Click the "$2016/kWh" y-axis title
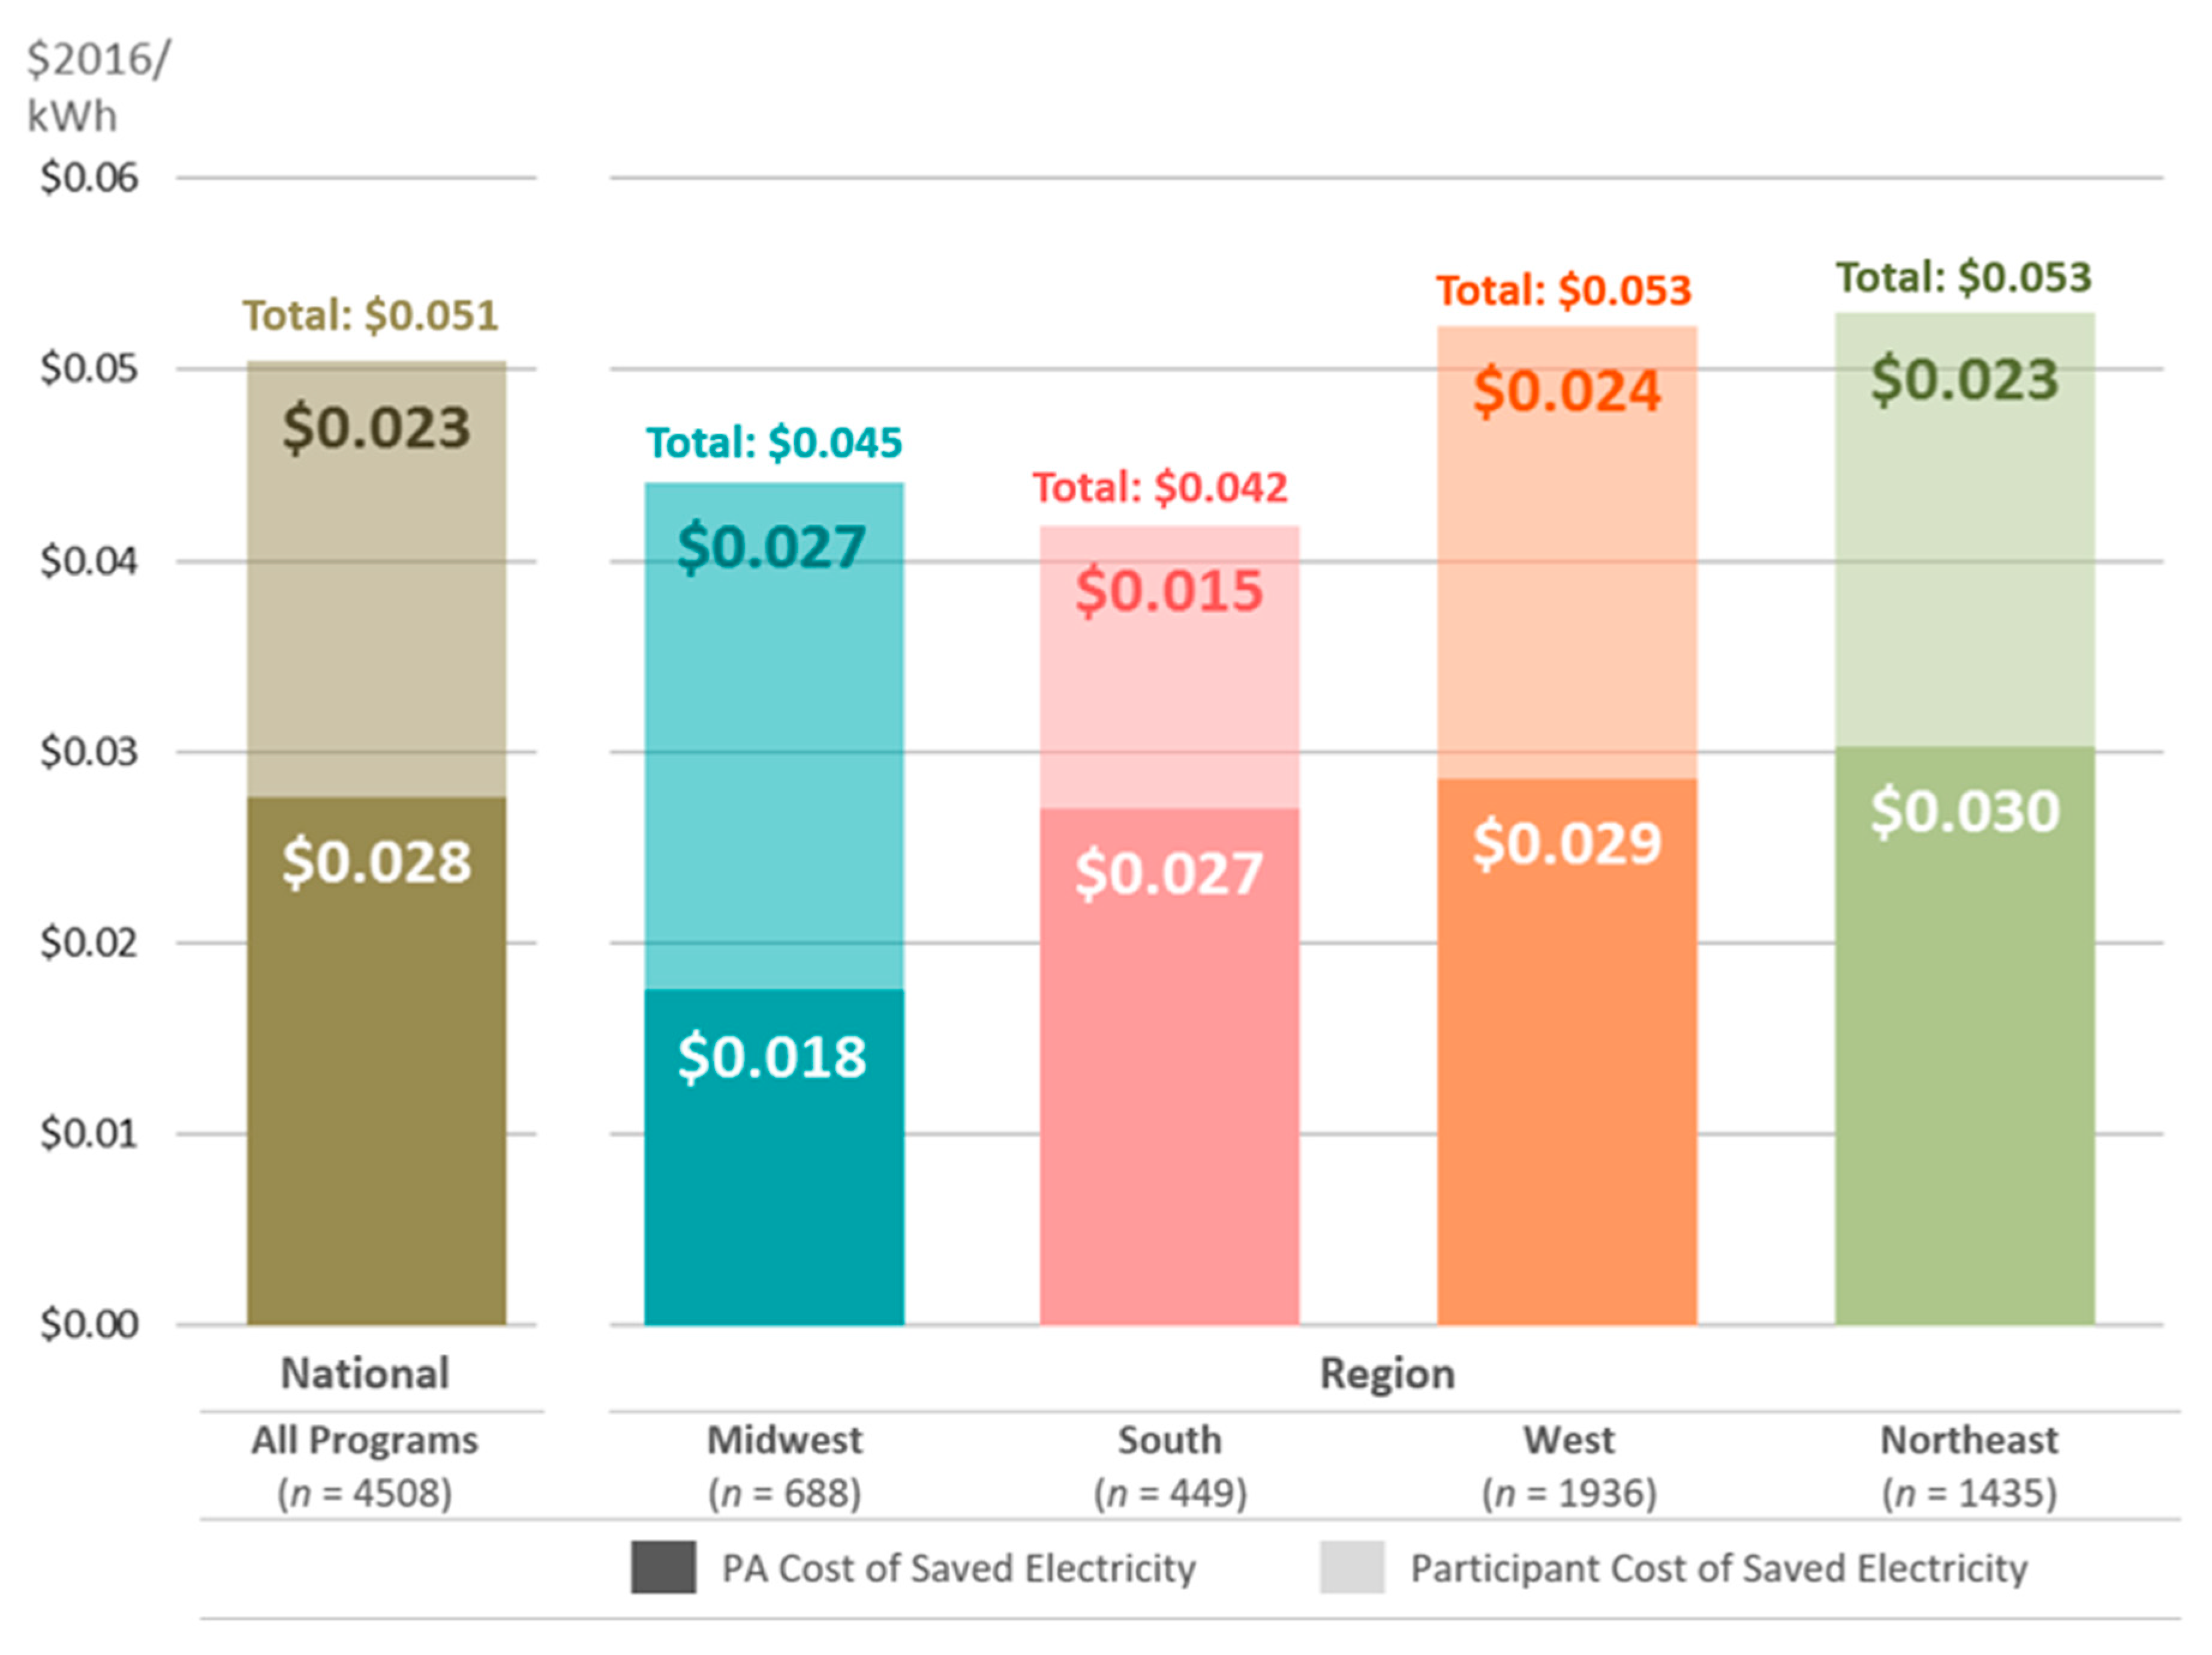2212x1655 pixels. pyautogui.click(x=98, y=88)
